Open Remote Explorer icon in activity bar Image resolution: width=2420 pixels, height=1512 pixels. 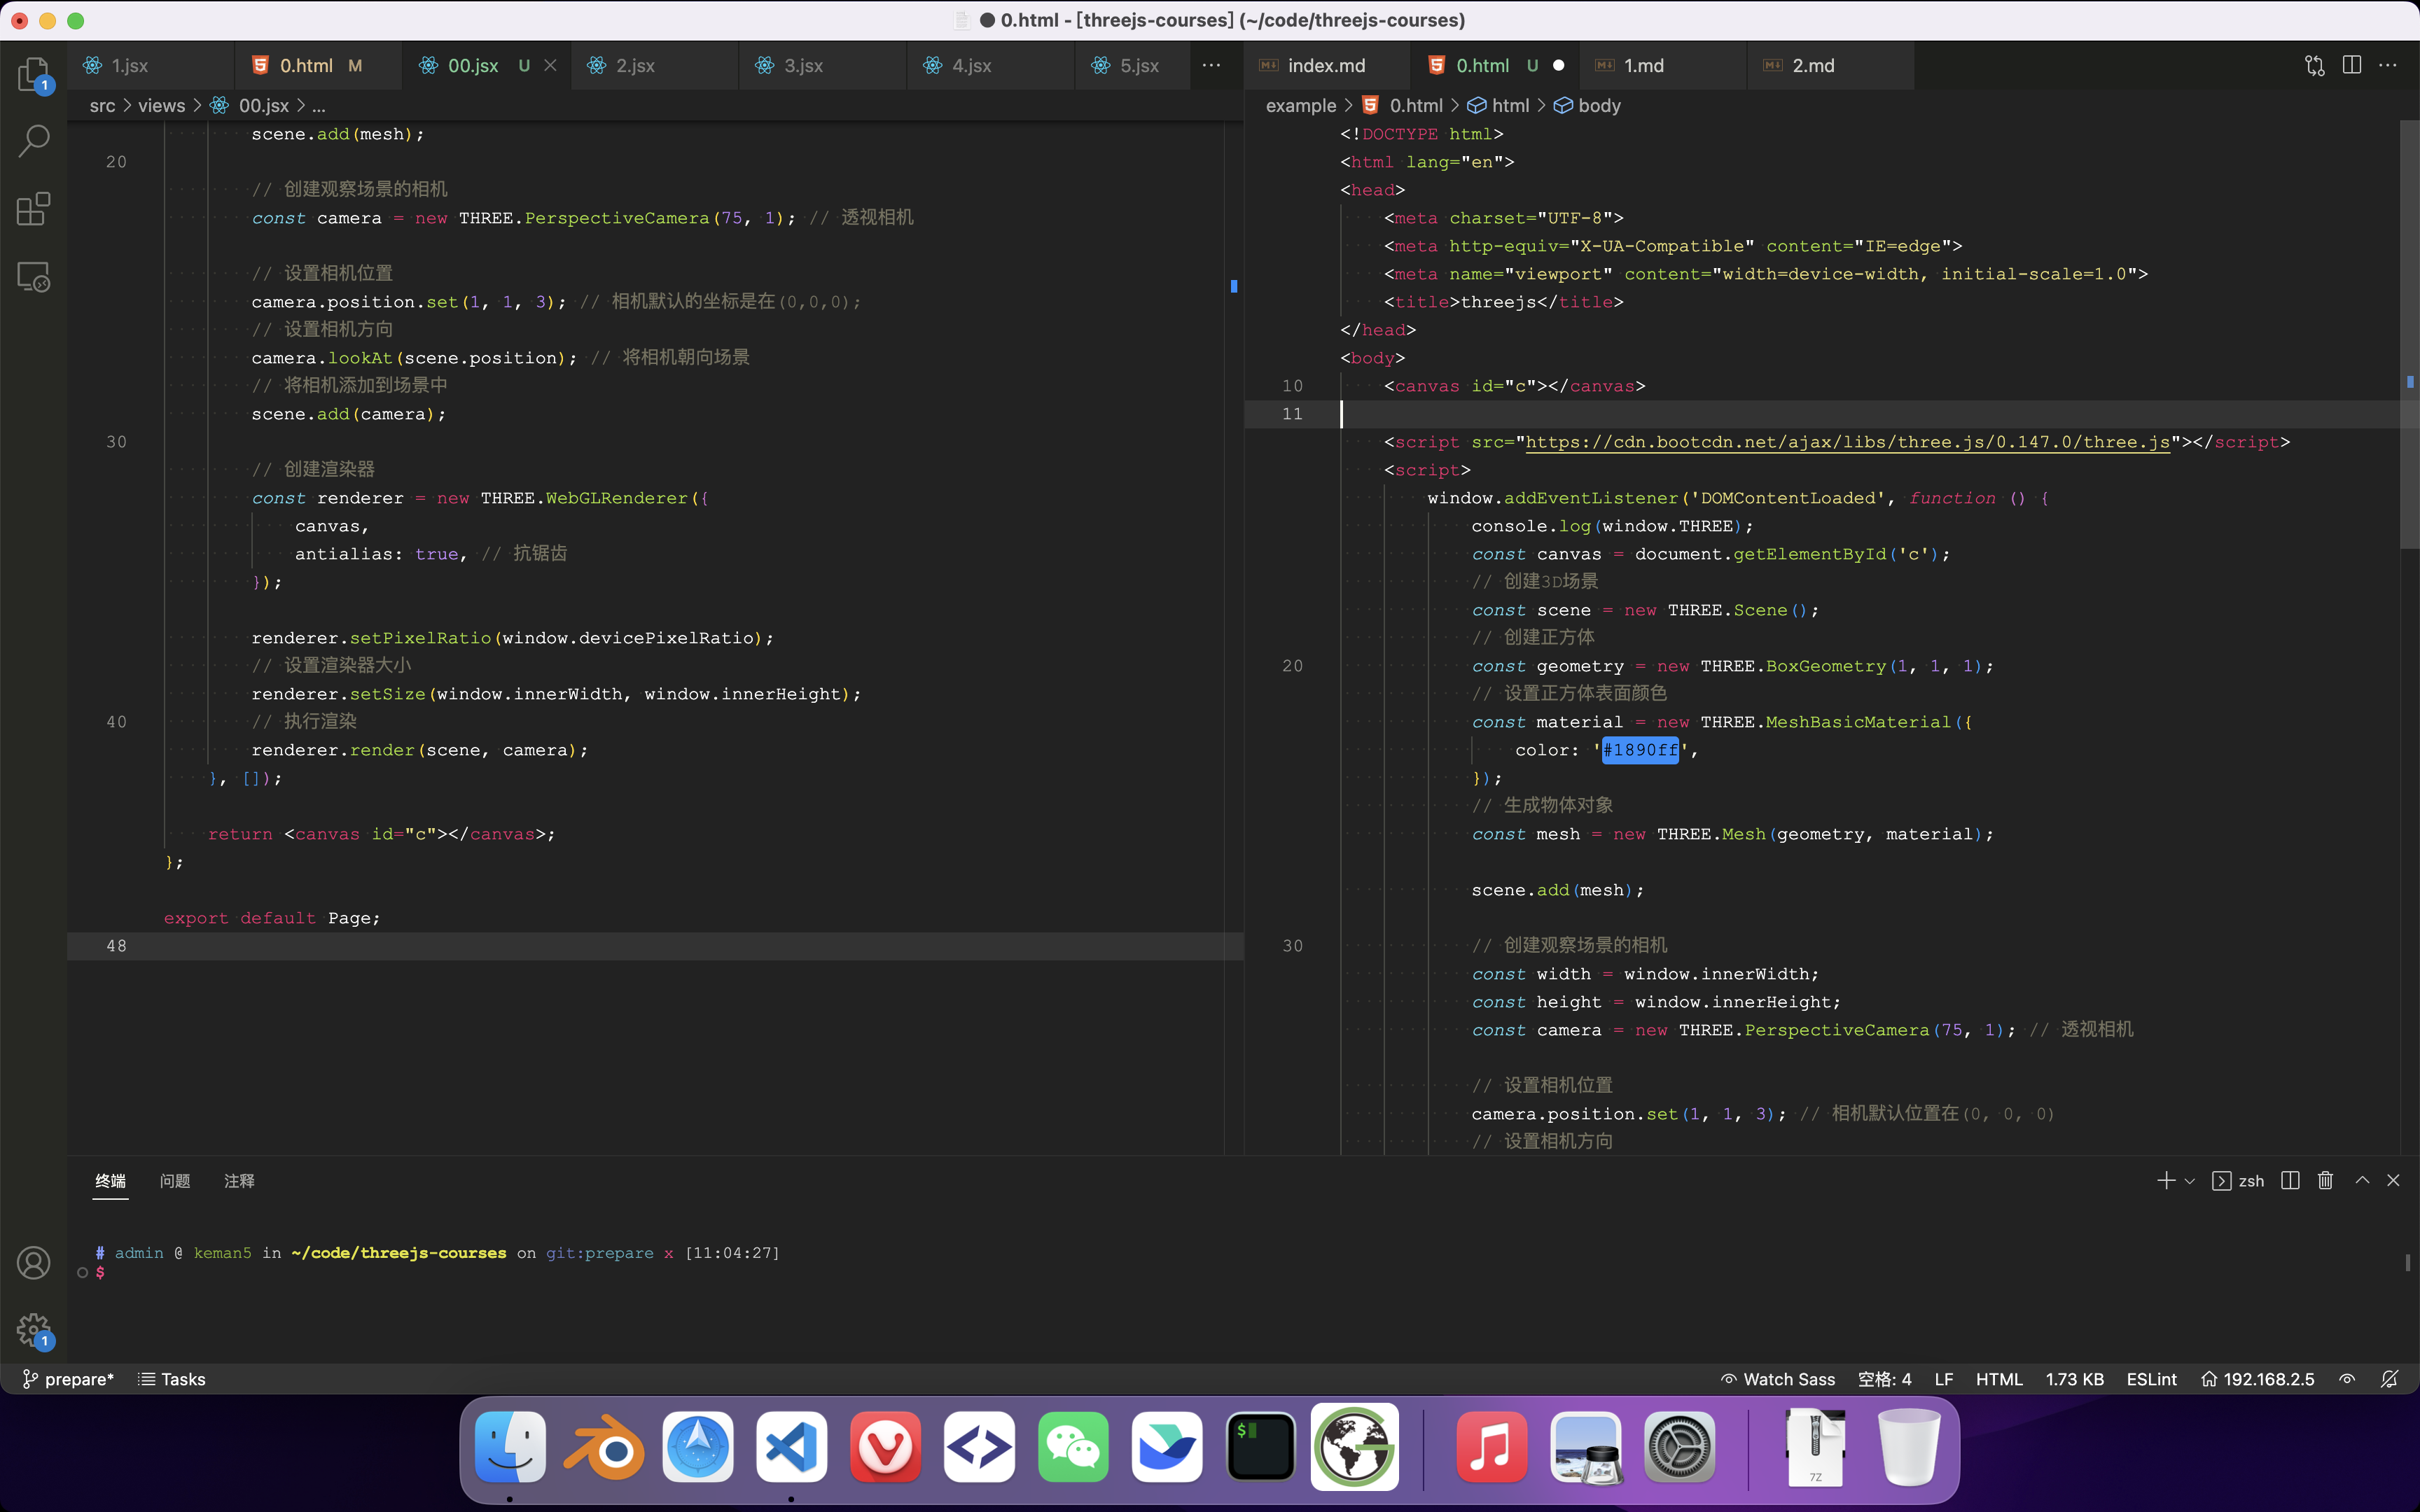[x=33, y=277]
